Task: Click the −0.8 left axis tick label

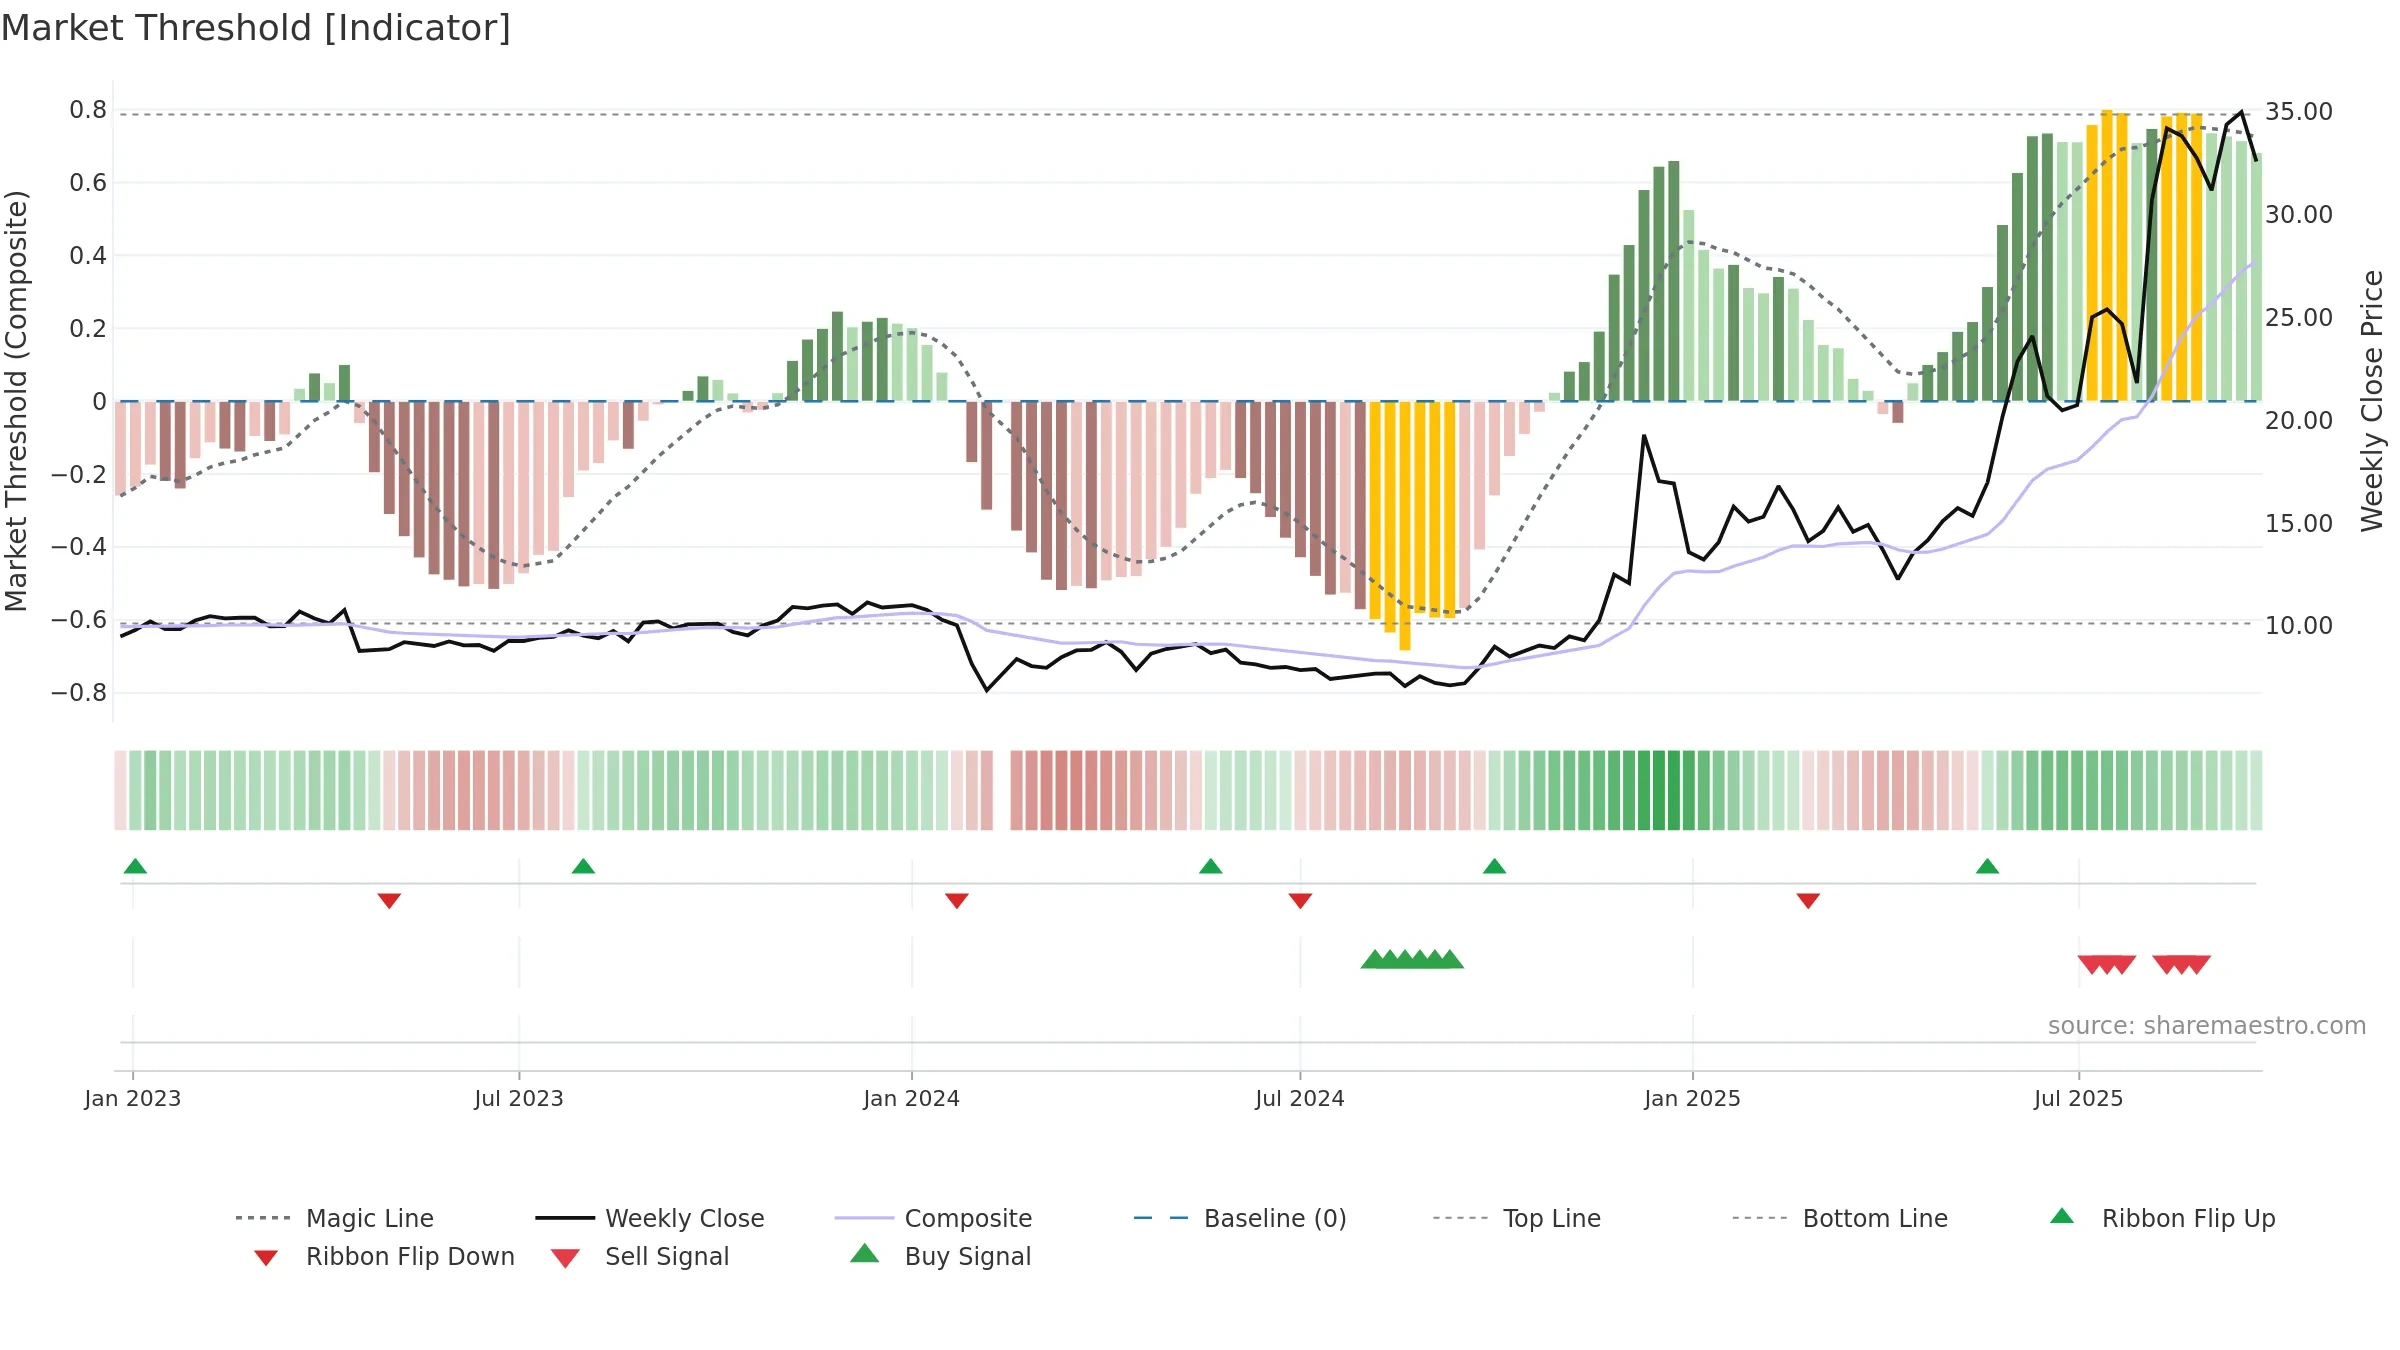Action: [x=79, y=693]
